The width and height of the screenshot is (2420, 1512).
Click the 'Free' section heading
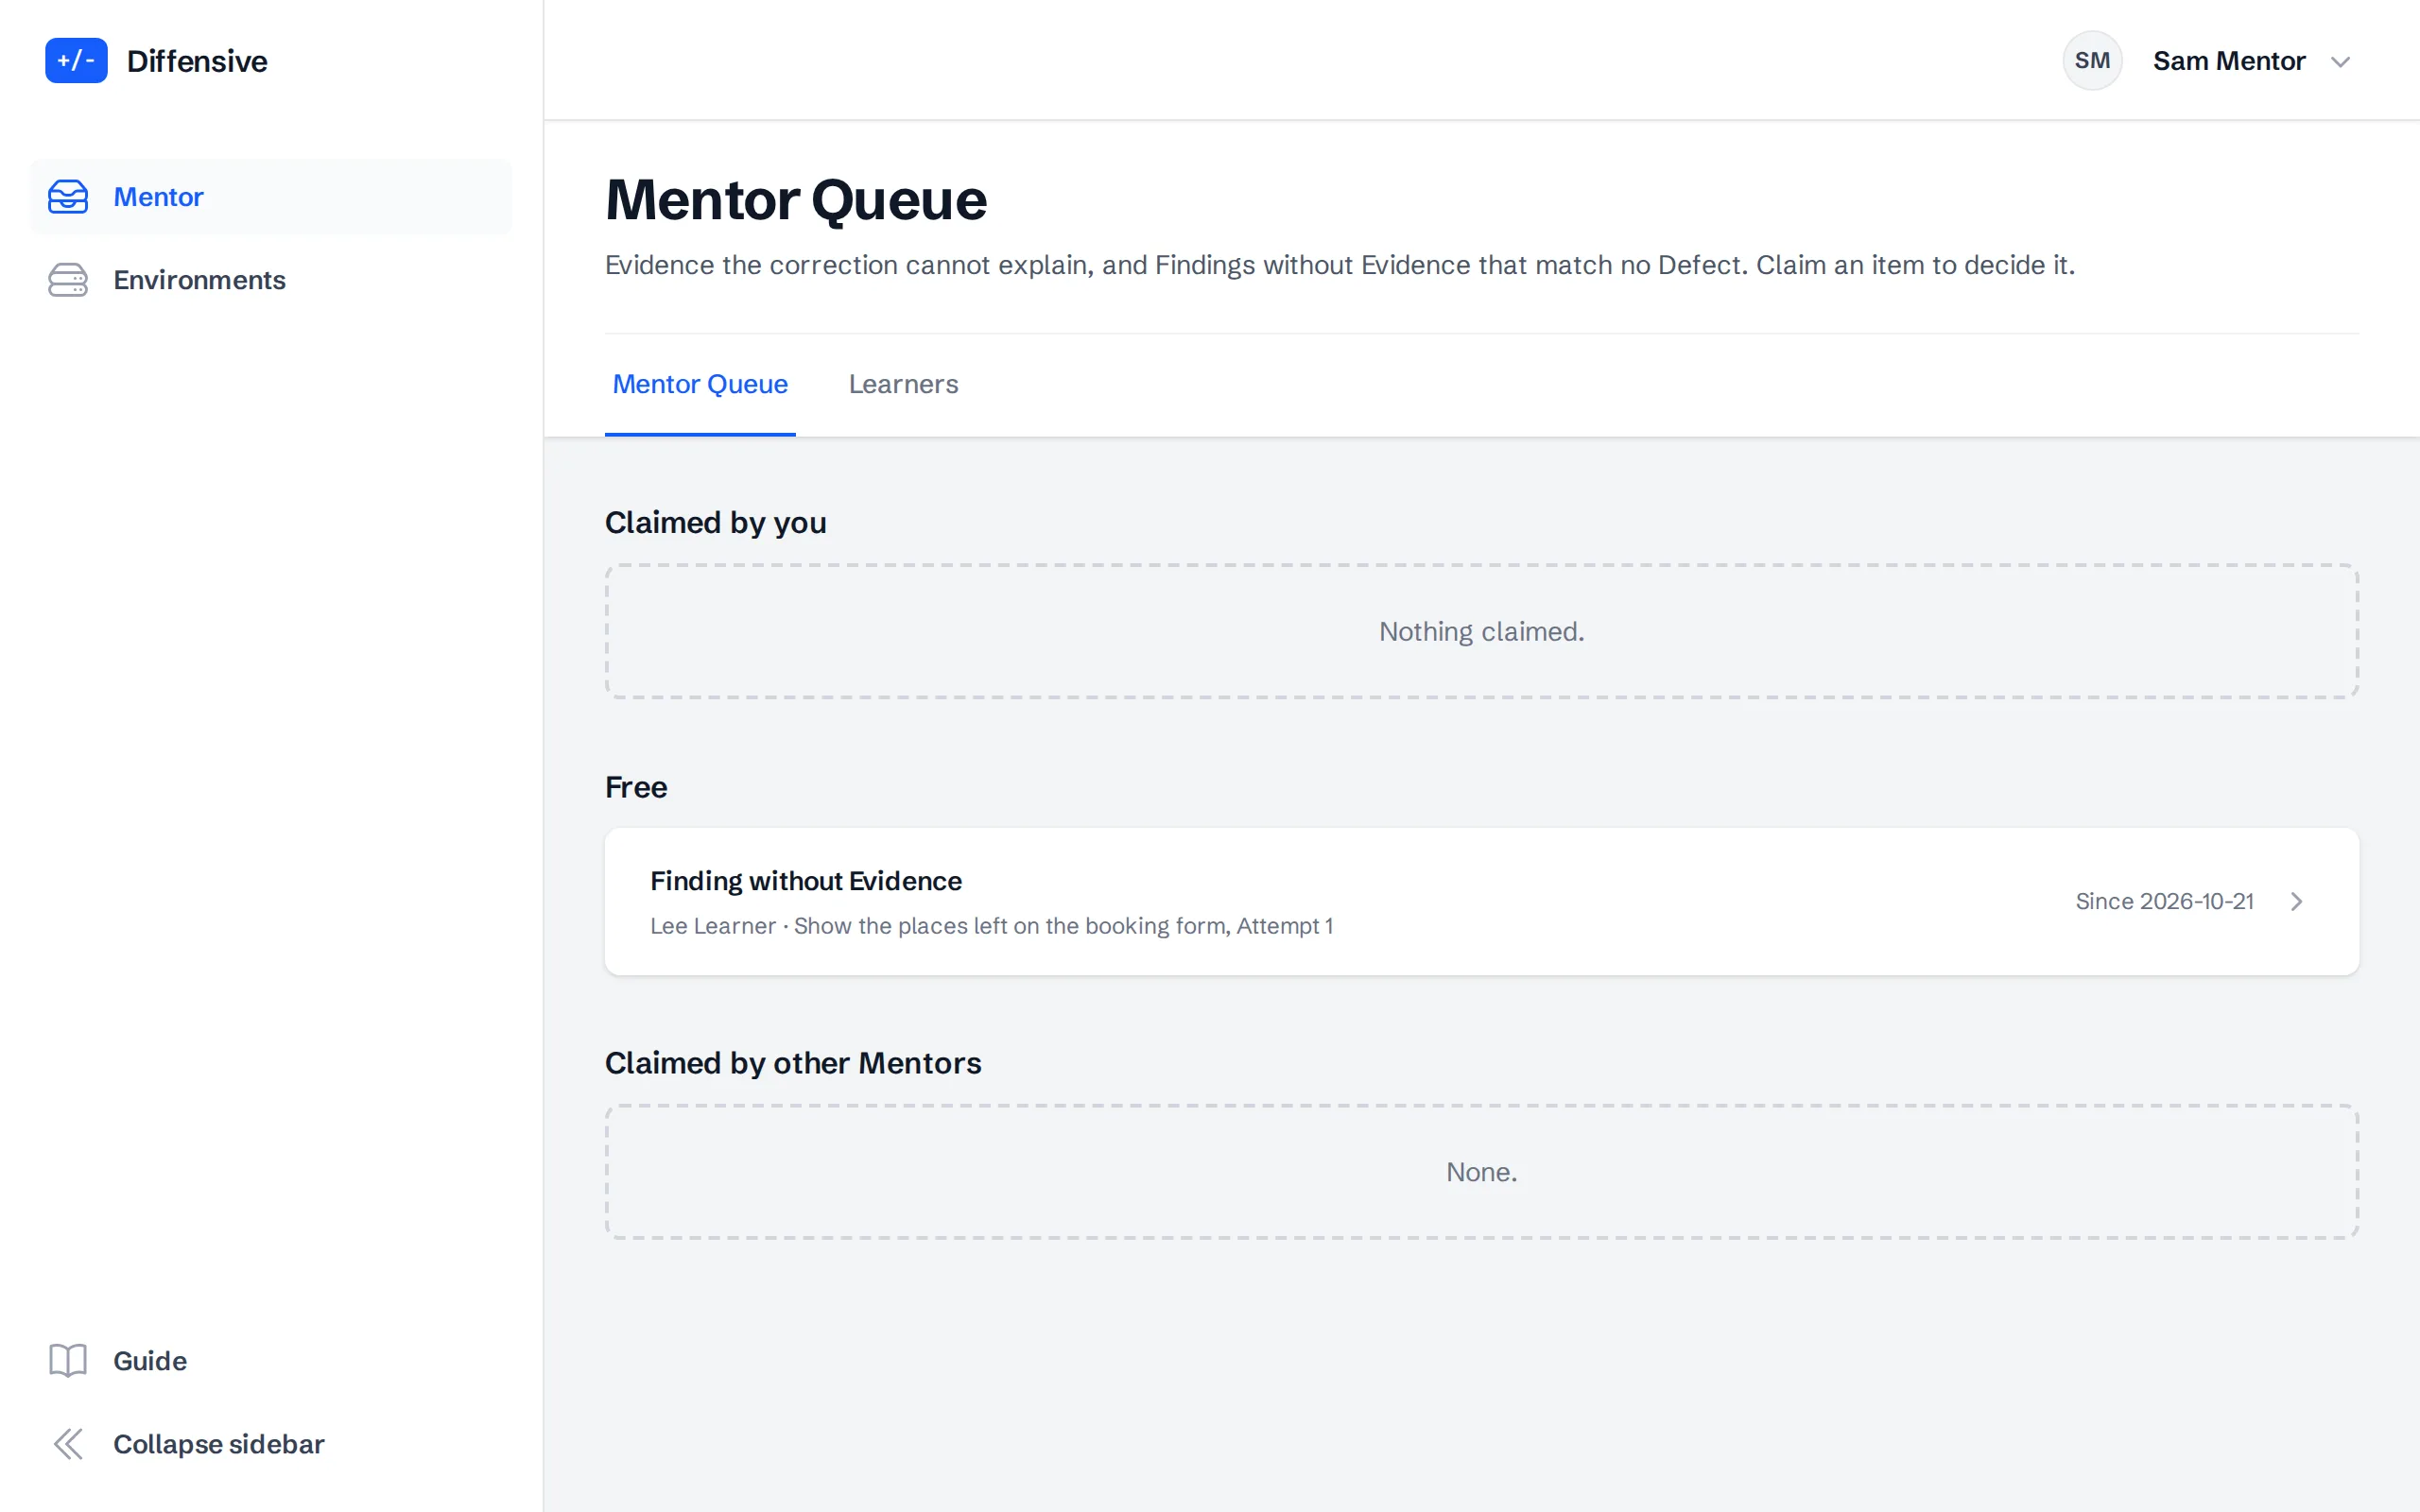click(636, 787)
